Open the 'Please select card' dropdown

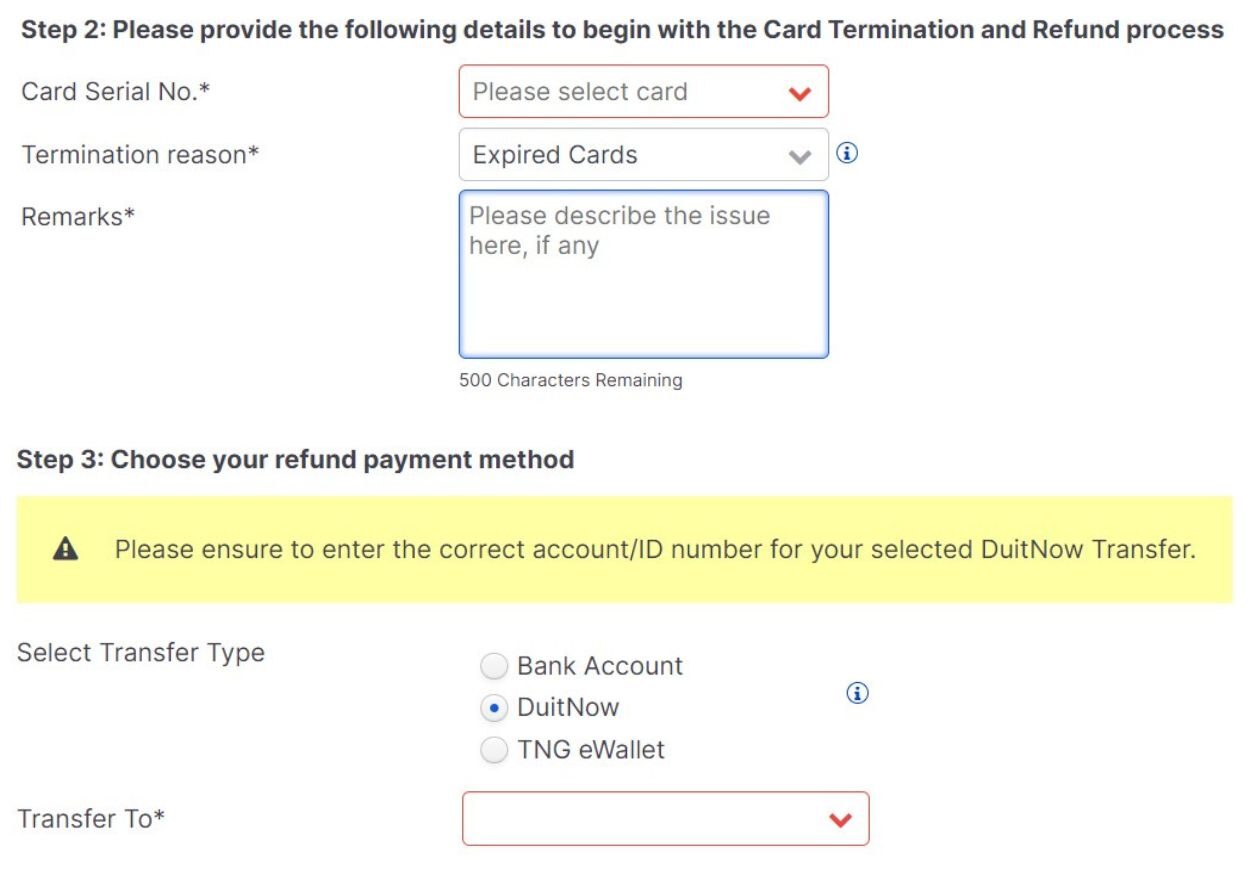click(620, 92)
